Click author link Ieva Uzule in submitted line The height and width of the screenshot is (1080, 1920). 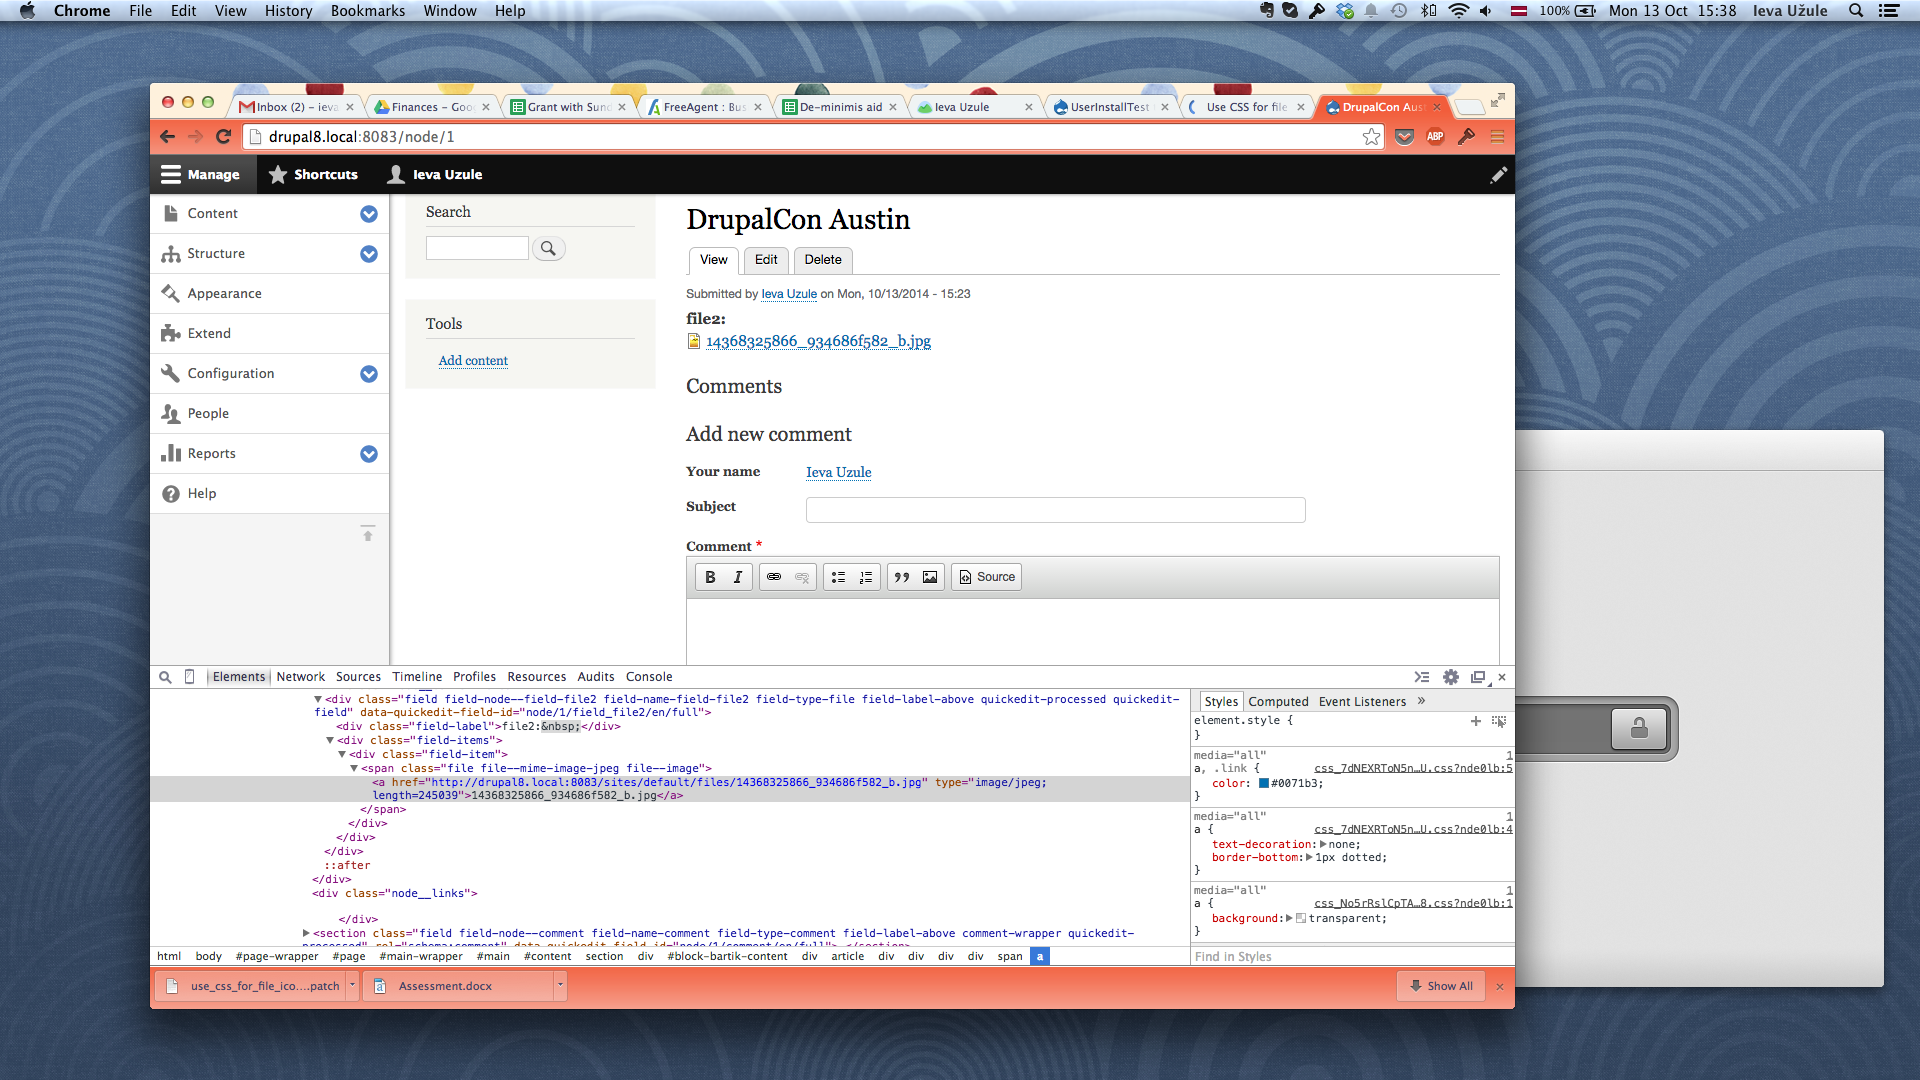coord(789,294)
